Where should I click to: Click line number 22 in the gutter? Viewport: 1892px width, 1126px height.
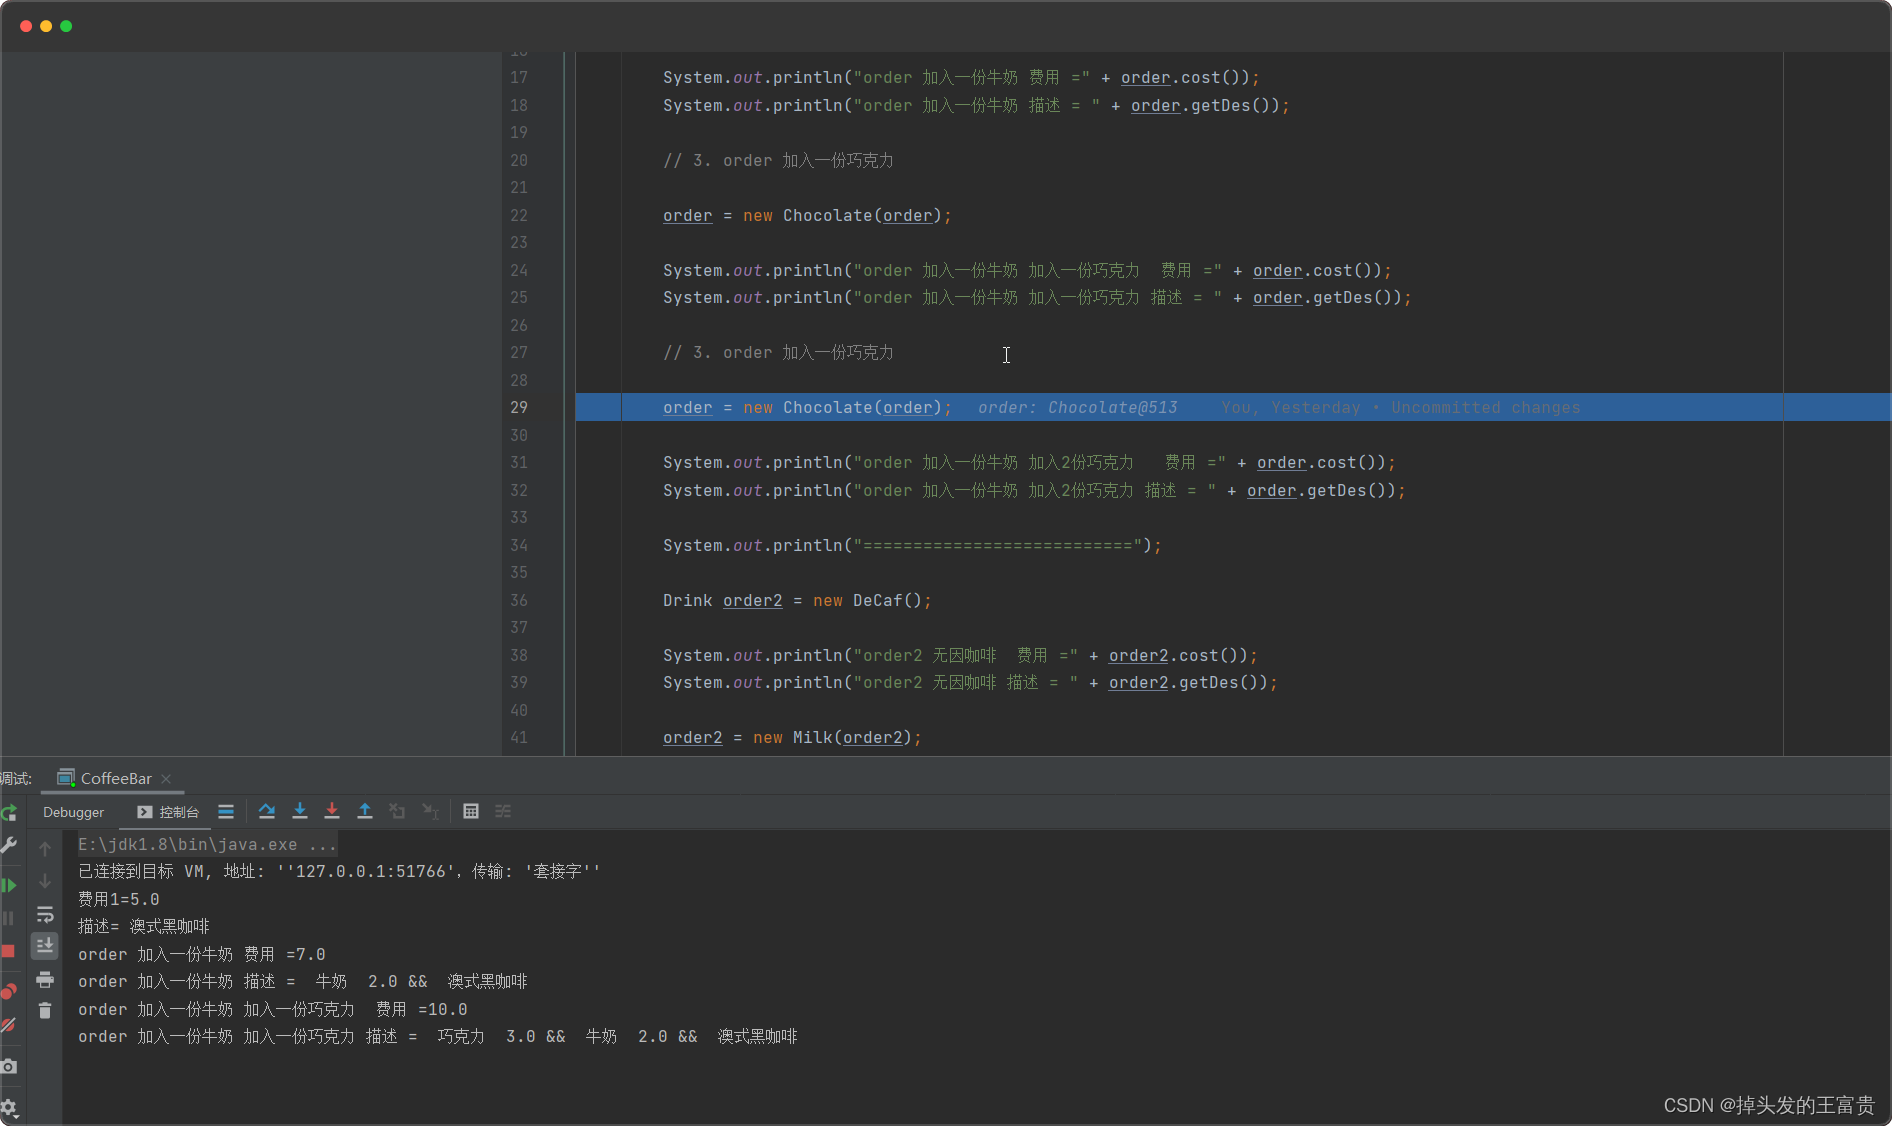click(519, 215)
